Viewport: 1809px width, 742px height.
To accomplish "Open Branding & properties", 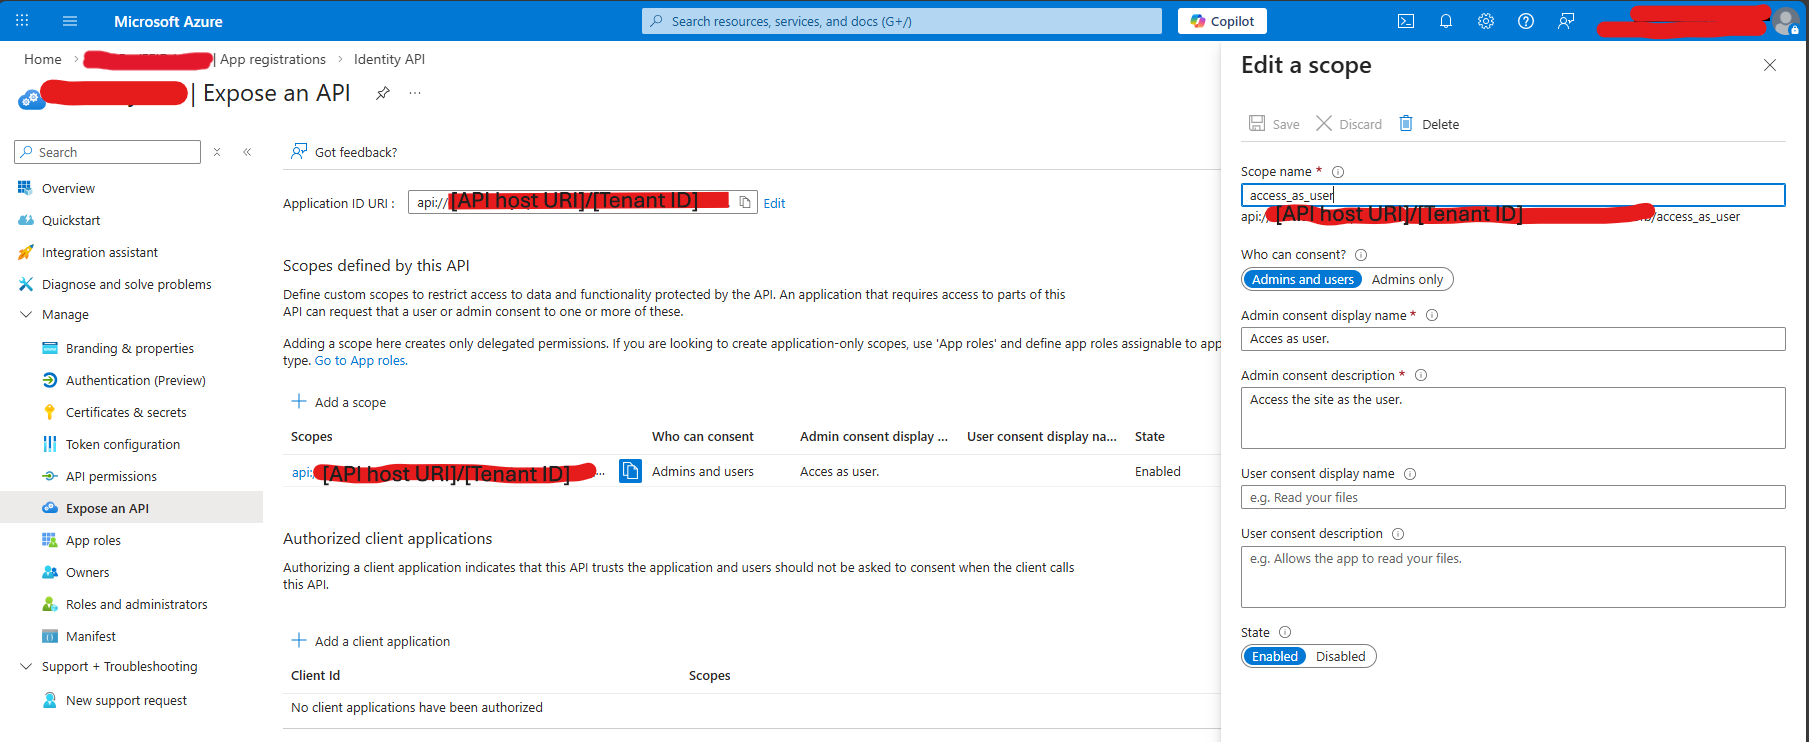I will point(131,348).
